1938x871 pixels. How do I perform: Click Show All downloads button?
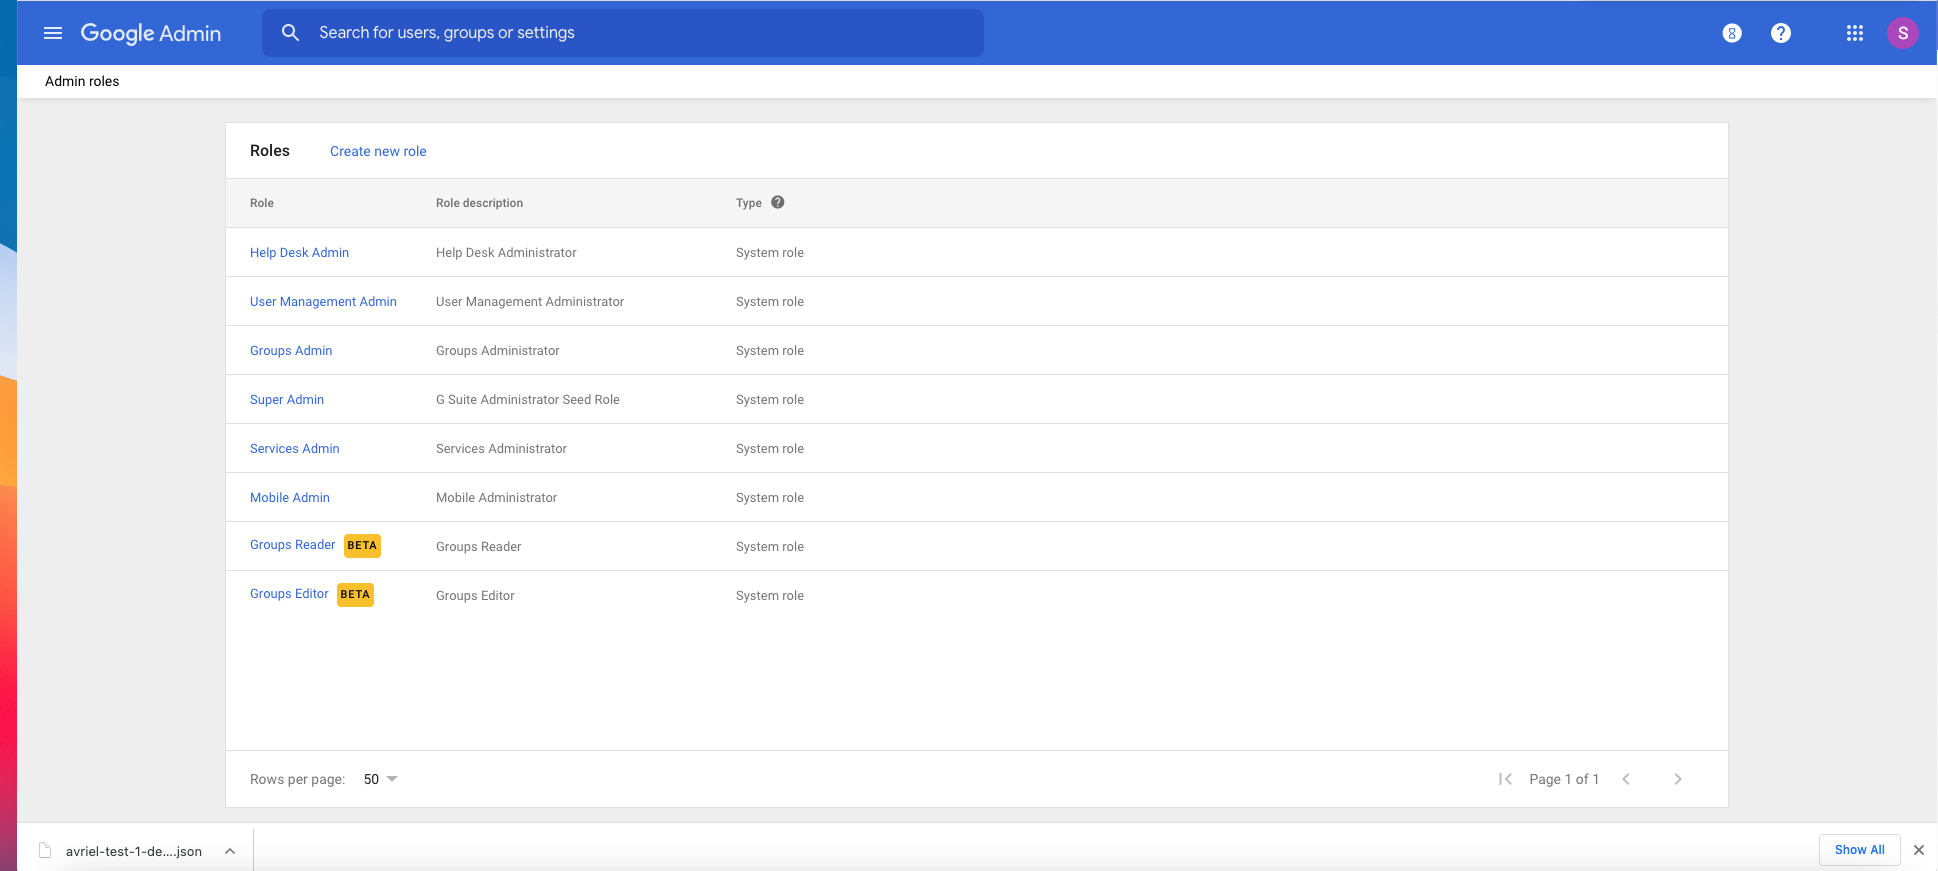point(1860,850)
